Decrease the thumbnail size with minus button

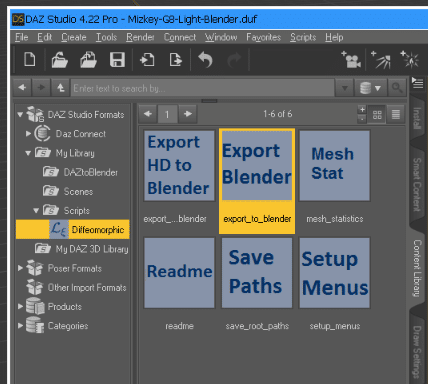click(x=362, y=119)
